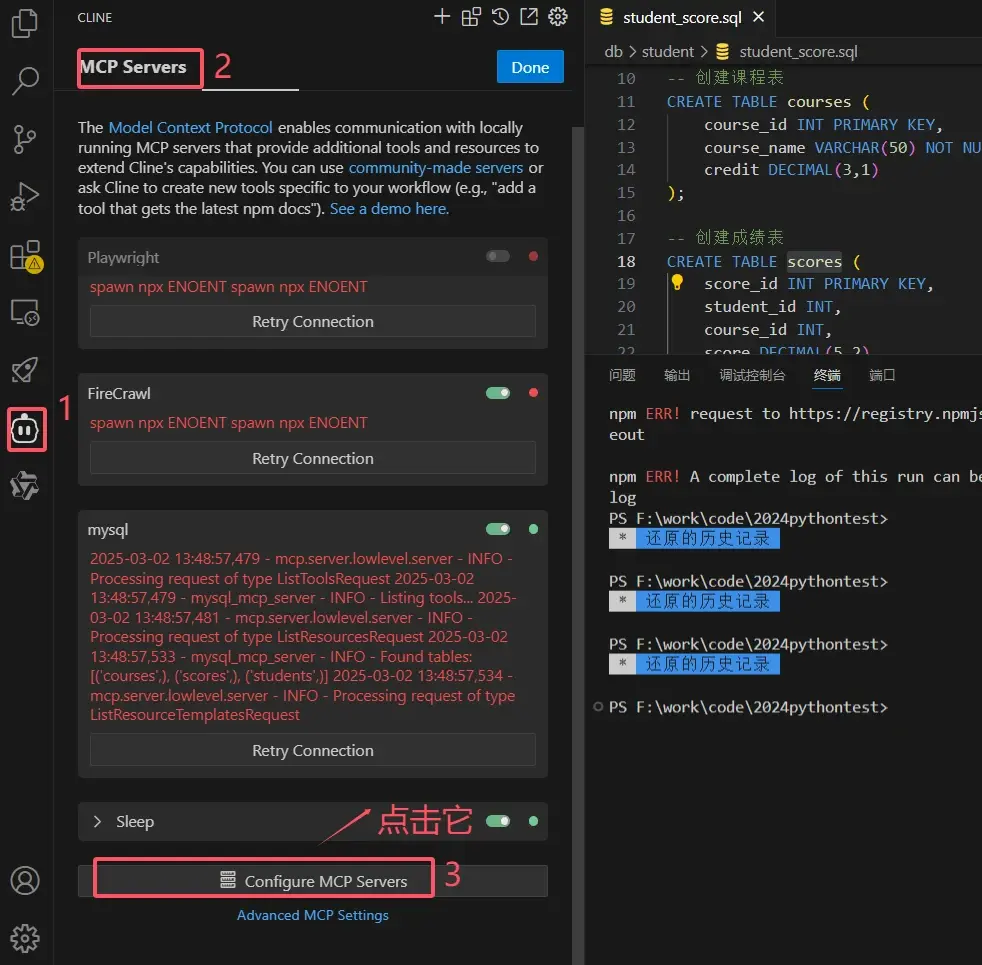982x965 pixels.
Task: Open Run and Debug view
Action: point(25,197)
